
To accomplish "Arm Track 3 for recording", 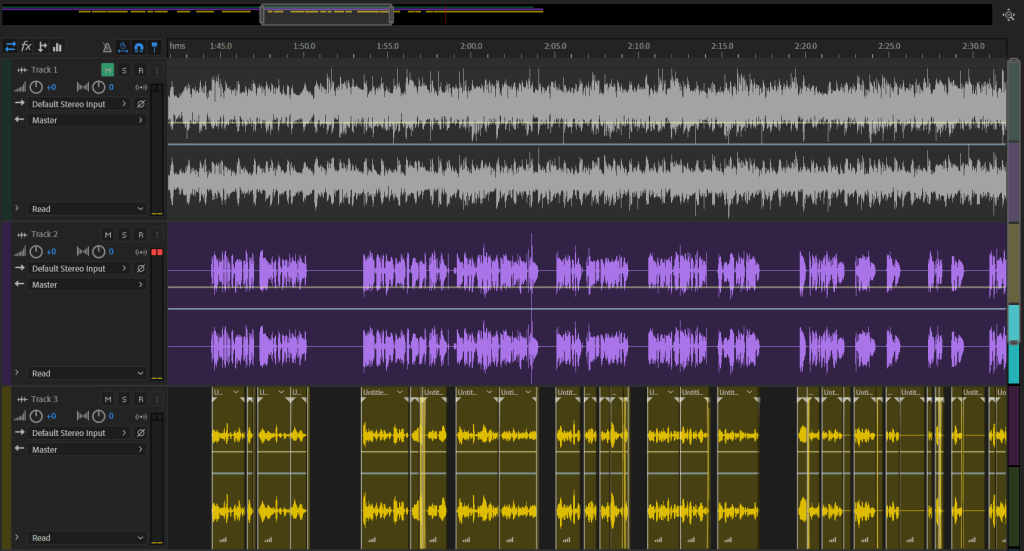I will (x=141, y=399).
